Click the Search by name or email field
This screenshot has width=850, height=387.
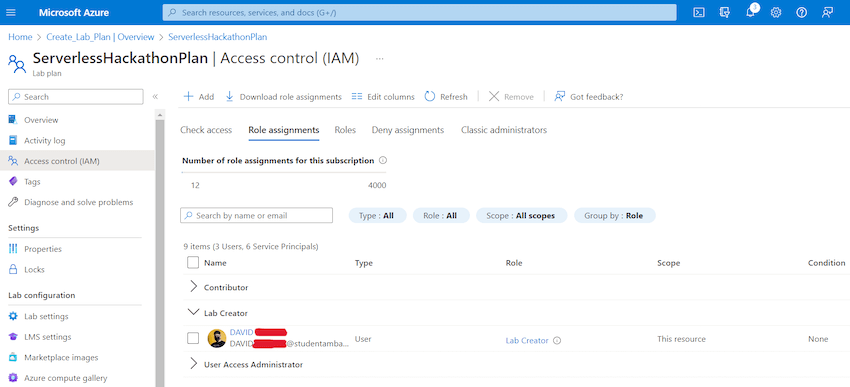(x=256, y=215)
